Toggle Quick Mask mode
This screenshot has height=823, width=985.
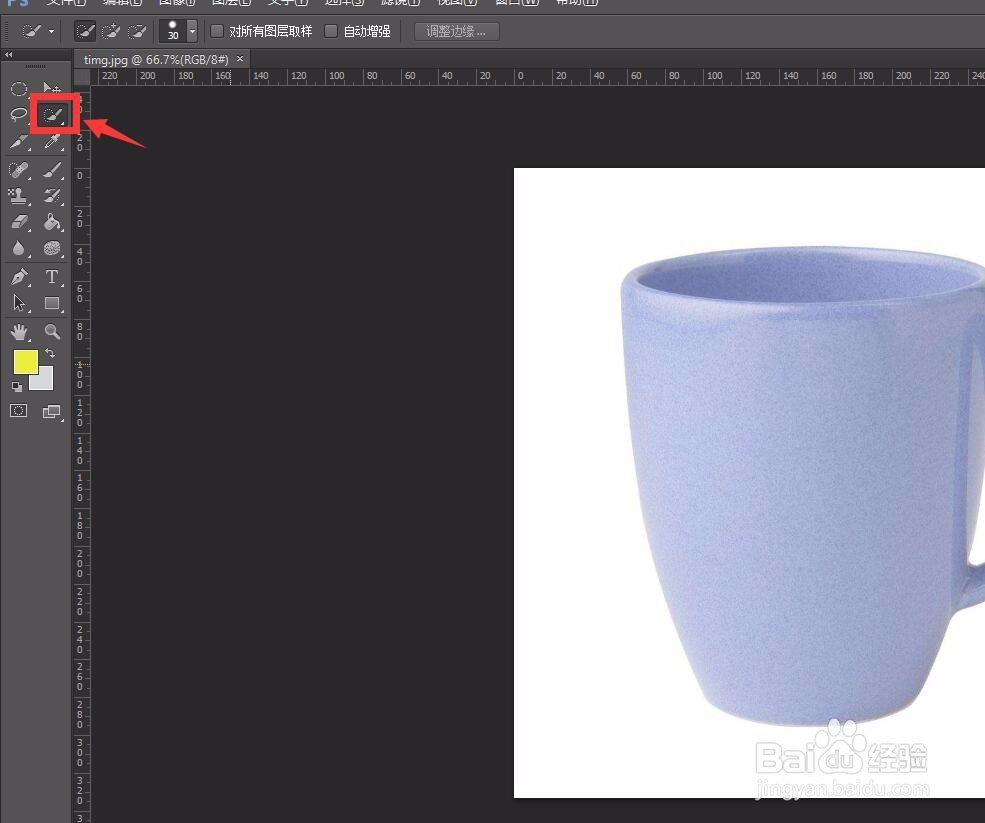19,411
